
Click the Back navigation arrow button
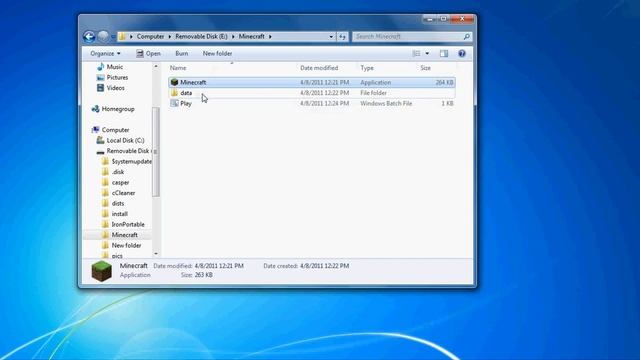[x=89, y=36]
